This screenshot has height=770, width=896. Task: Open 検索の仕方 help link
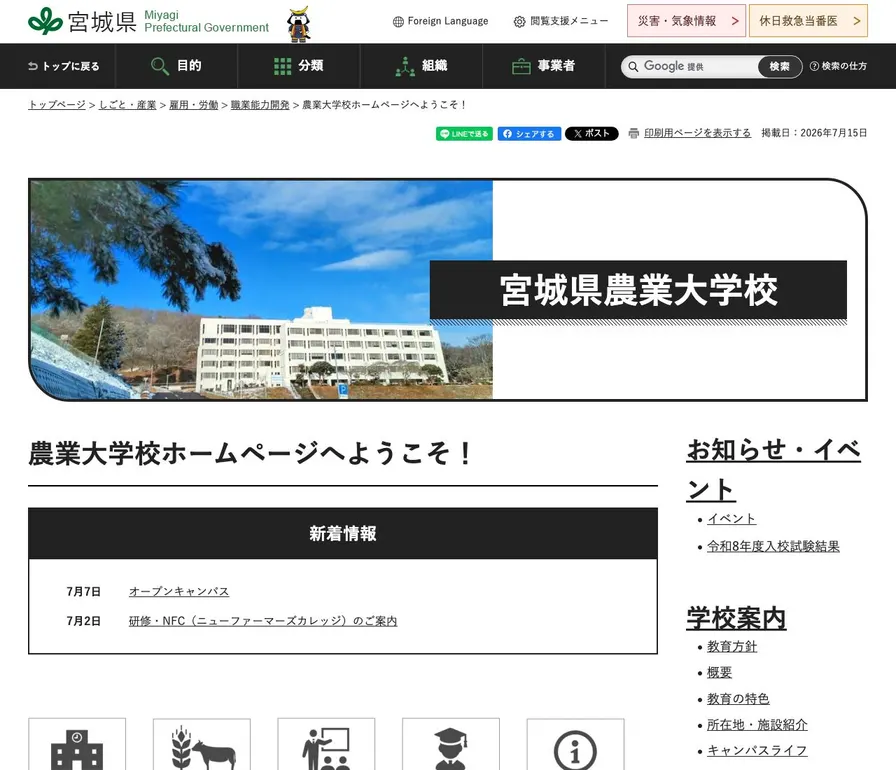838,66
